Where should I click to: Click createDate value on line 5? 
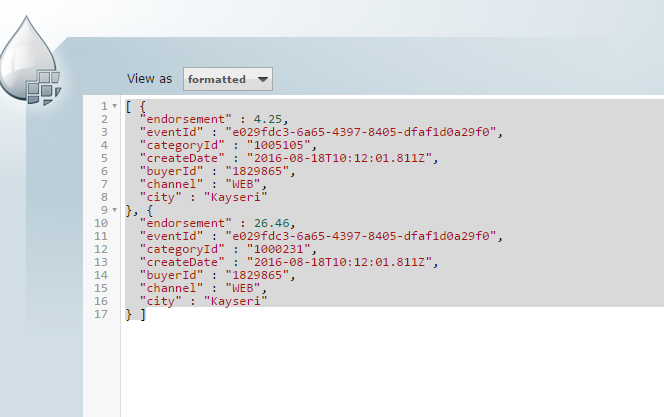tap(339, 158)
